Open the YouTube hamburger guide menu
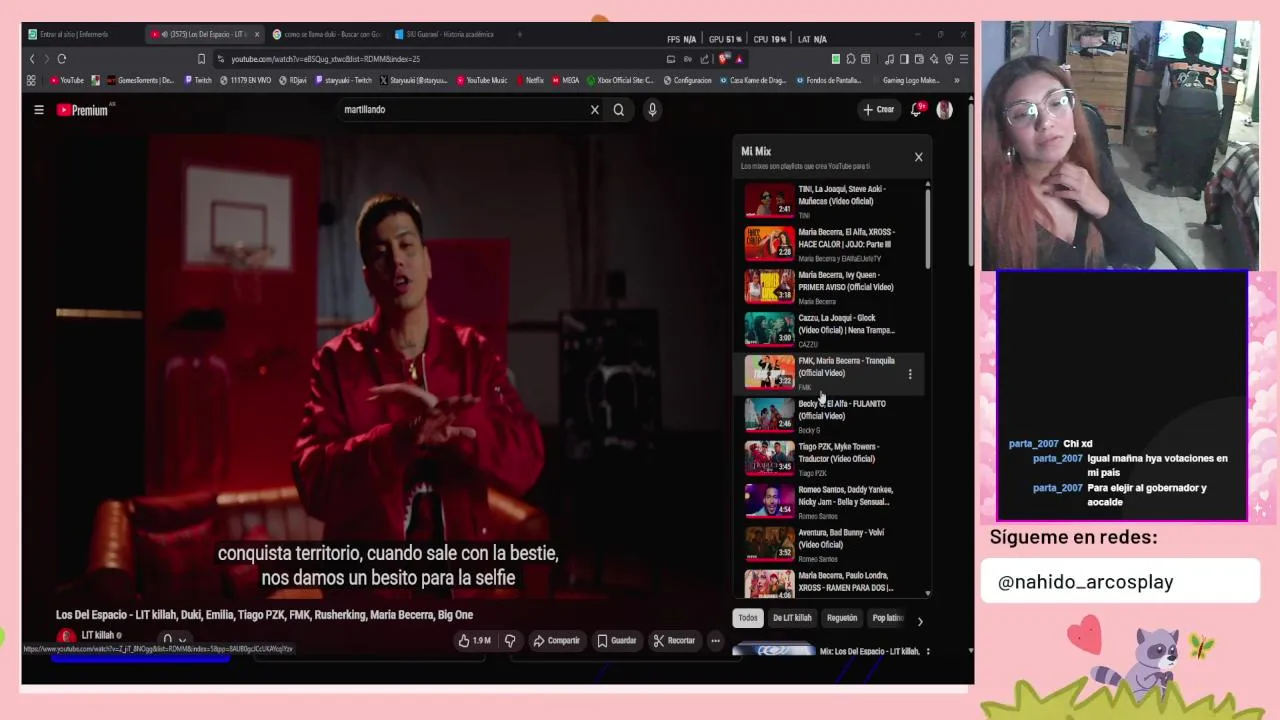 [39, 110]
